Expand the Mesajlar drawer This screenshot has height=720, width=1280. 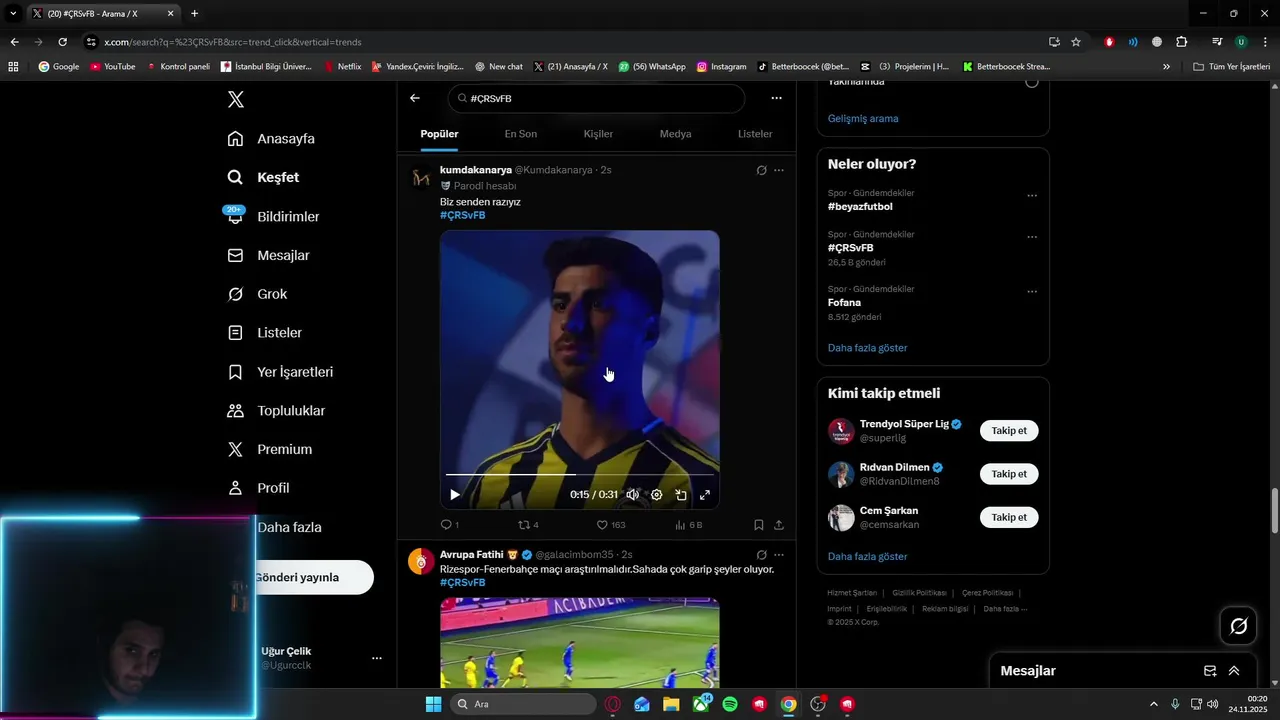click(x=1234, y=671)
